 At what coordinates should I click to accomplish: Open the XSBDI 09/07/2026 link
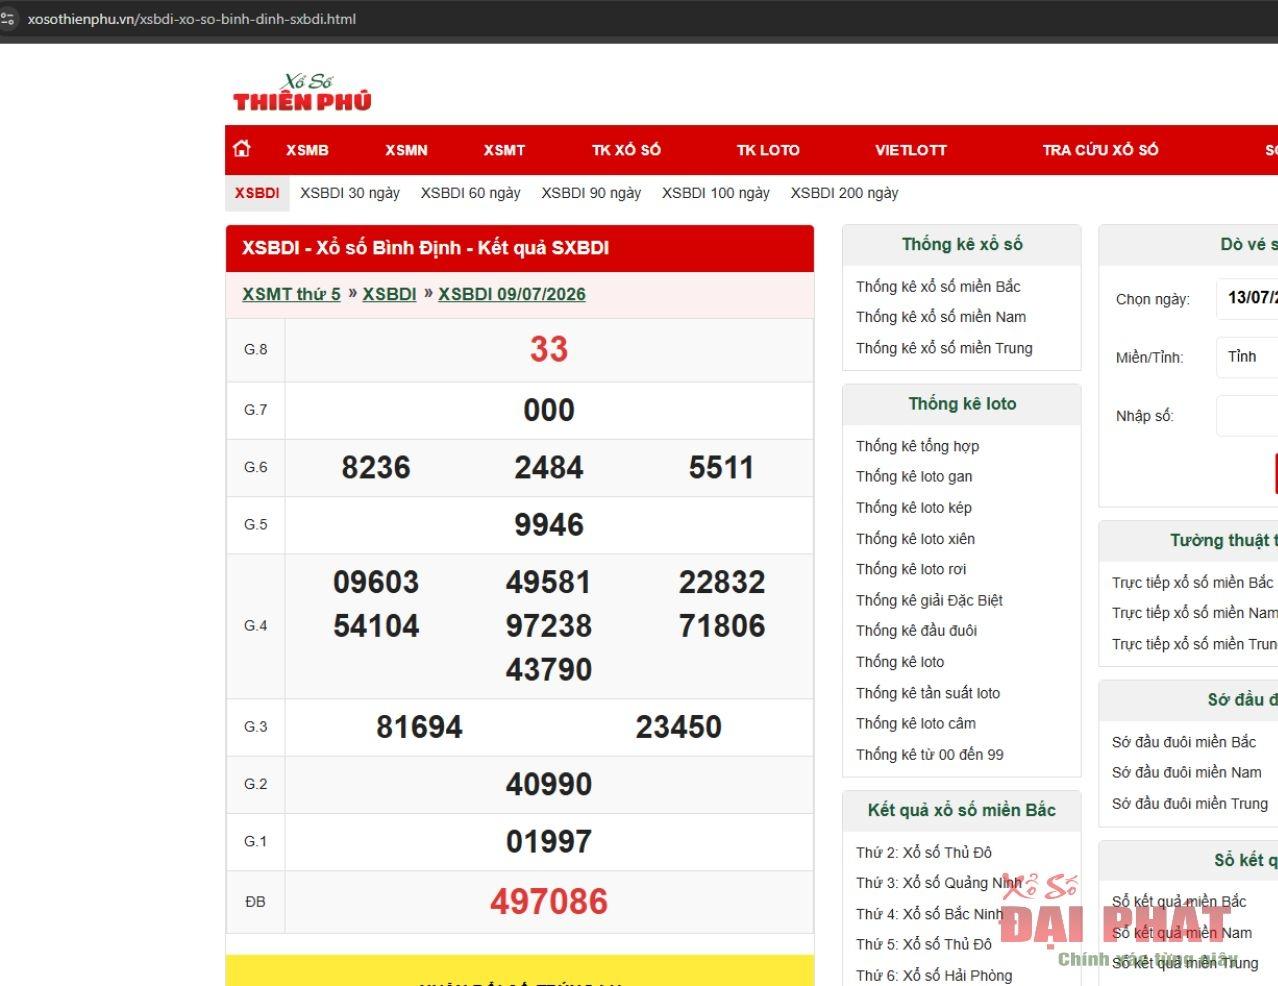click(x=512, y=294)
